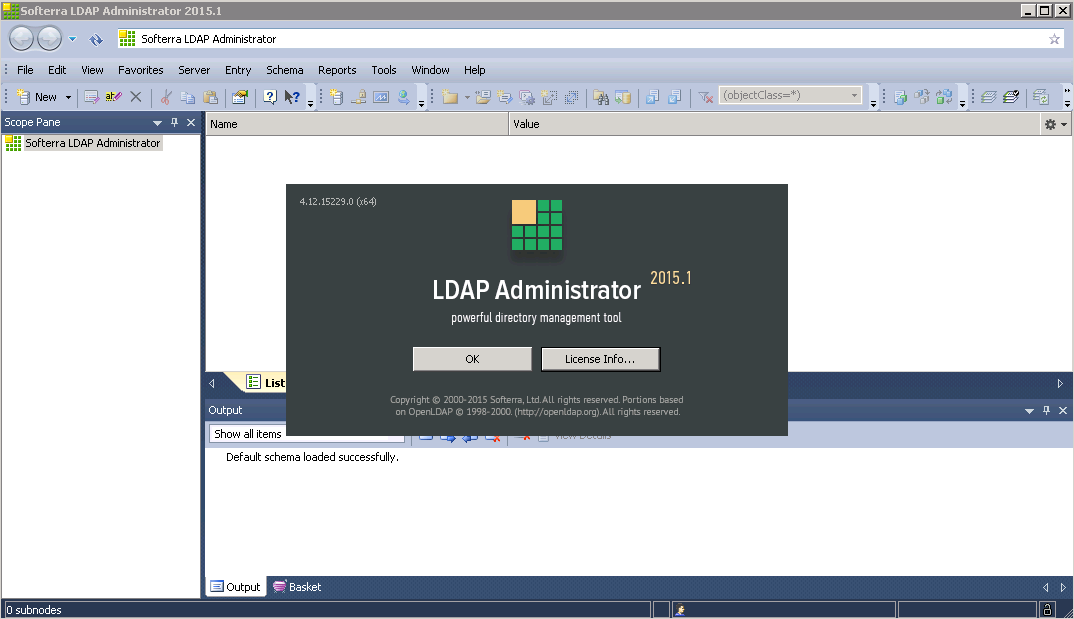Image resolution: width=1074 pixels, height=619 pixels.
Task: Open the Reports menu
Action: [x=337, y=70]
